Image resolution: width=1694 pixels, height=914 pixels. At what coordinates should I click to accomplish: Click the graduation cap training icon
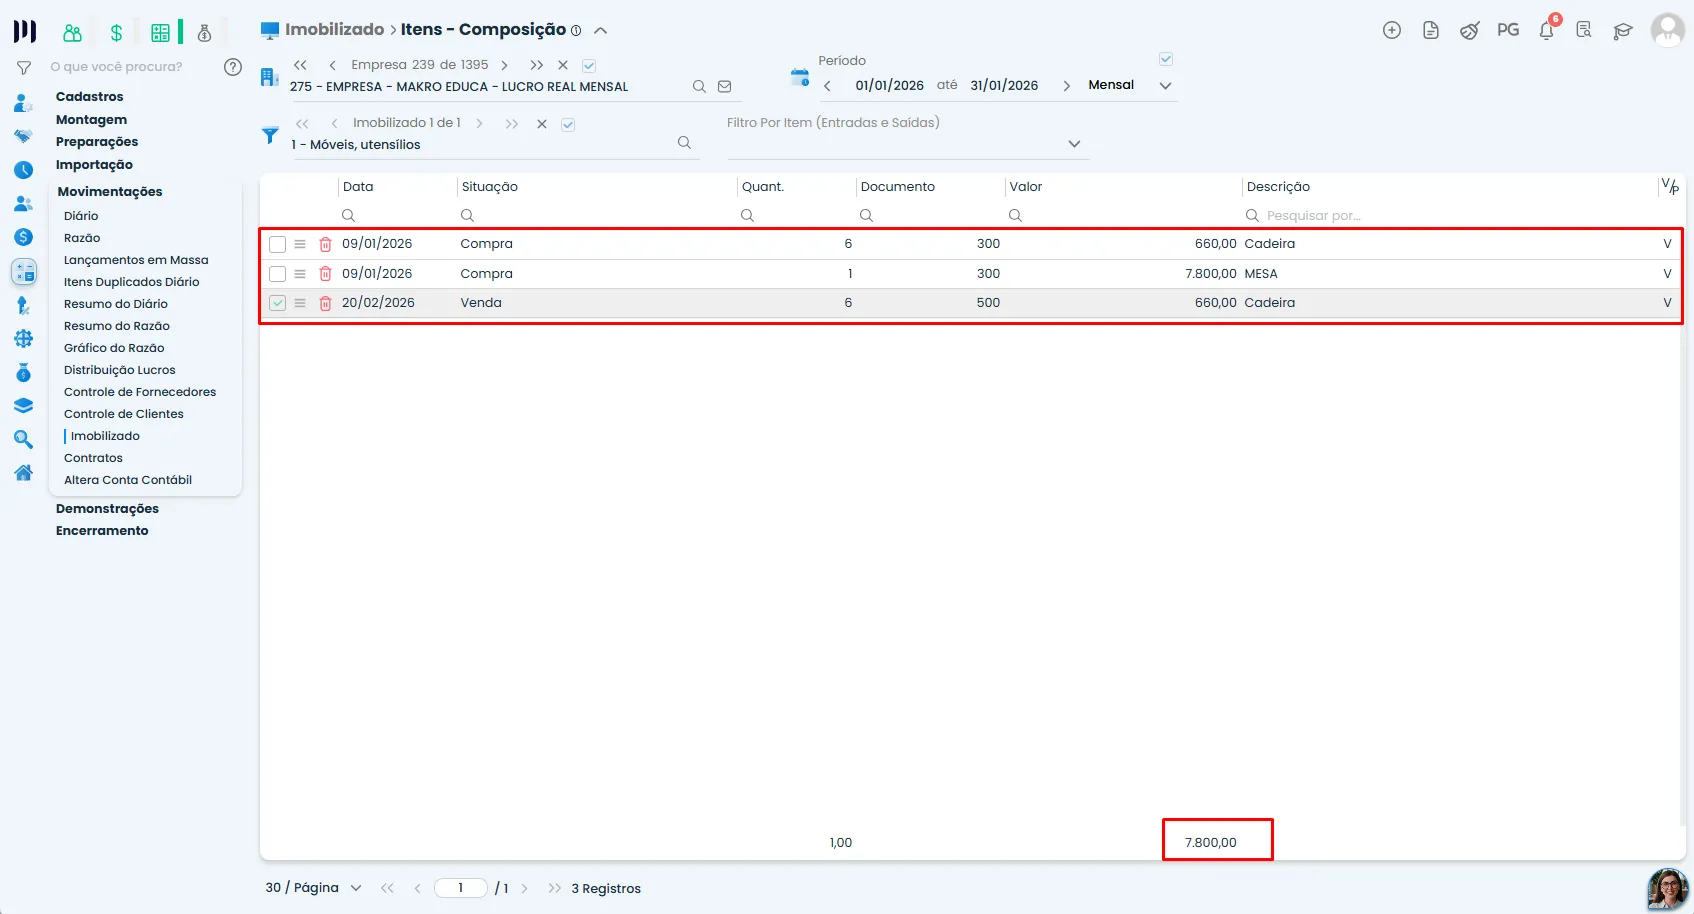point(1623,31)
